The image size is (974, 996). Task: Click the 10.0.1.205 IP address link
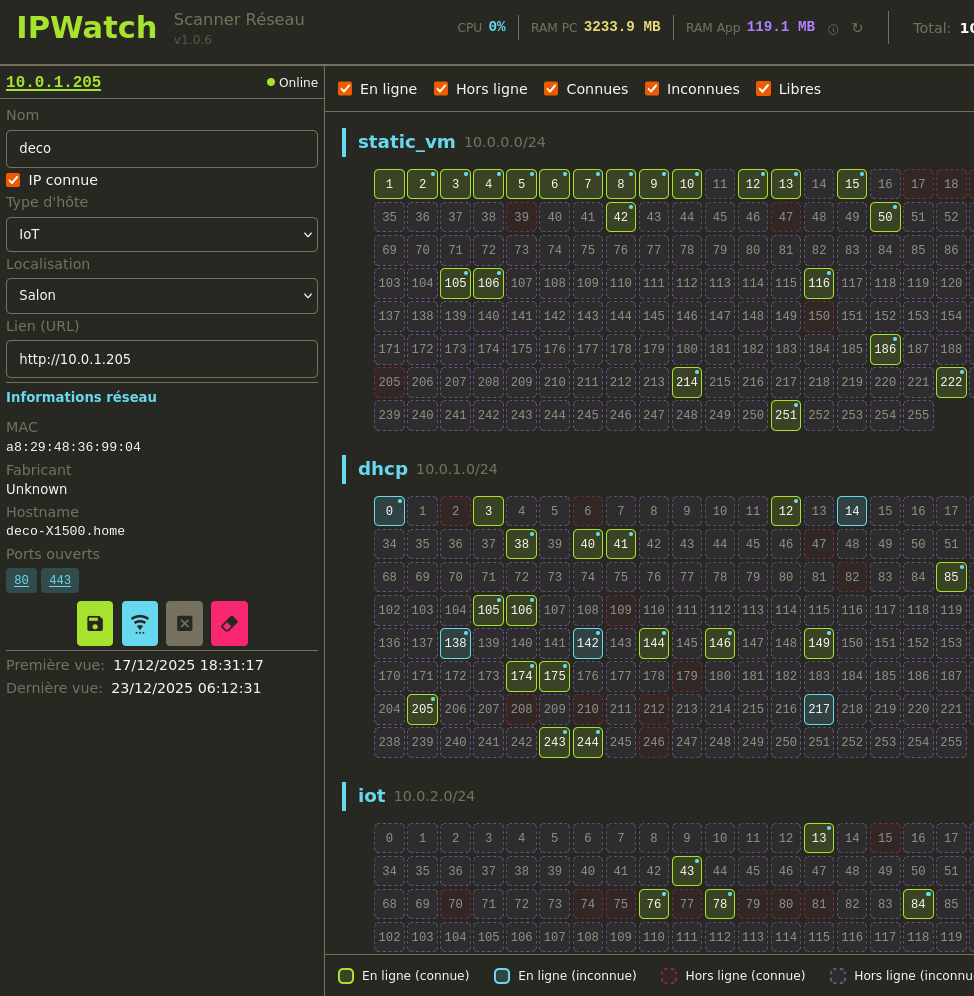54,82
